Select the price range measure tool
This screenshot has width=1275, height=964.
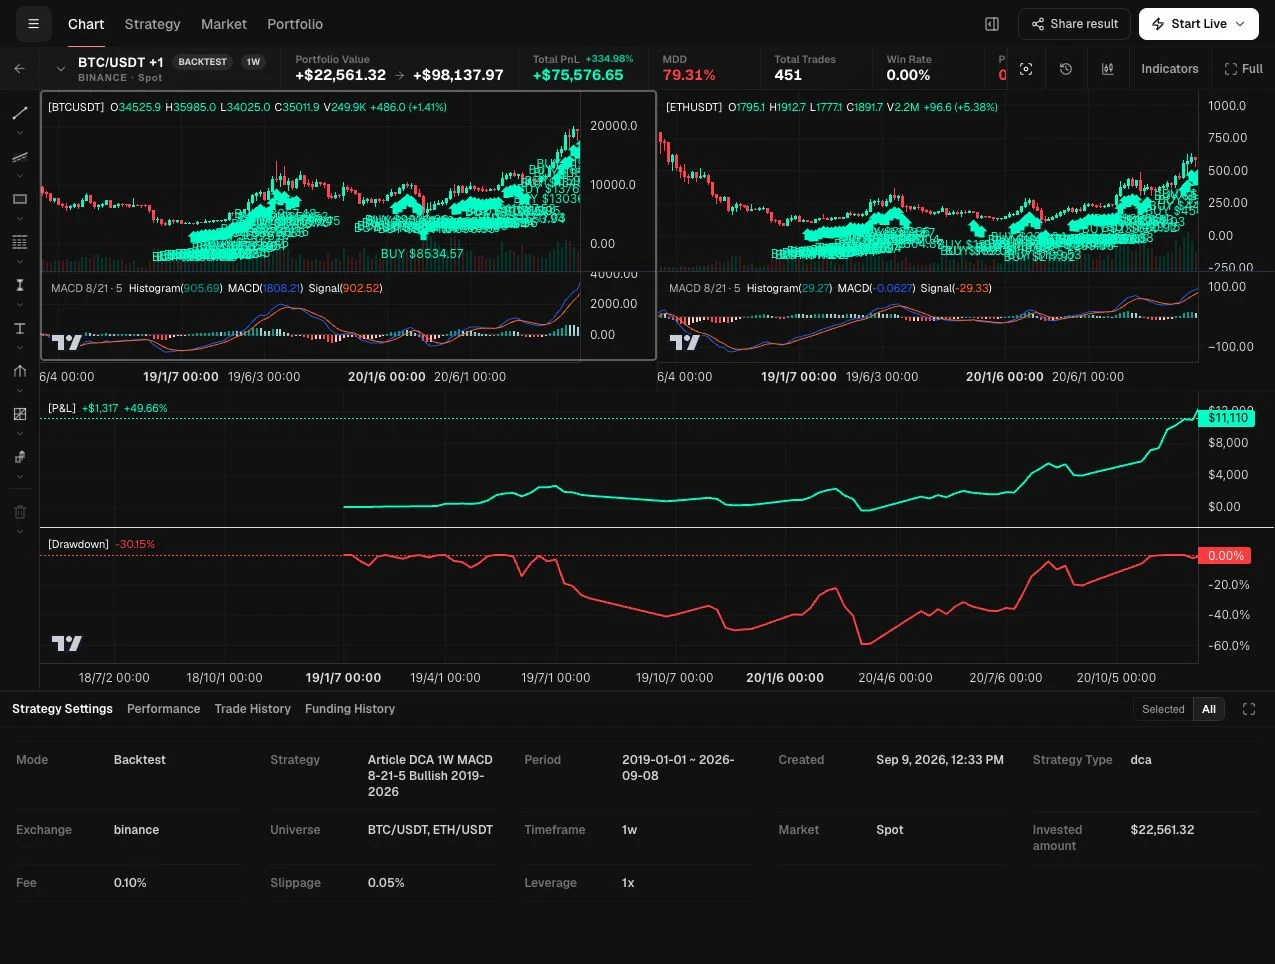click(19, 285)
